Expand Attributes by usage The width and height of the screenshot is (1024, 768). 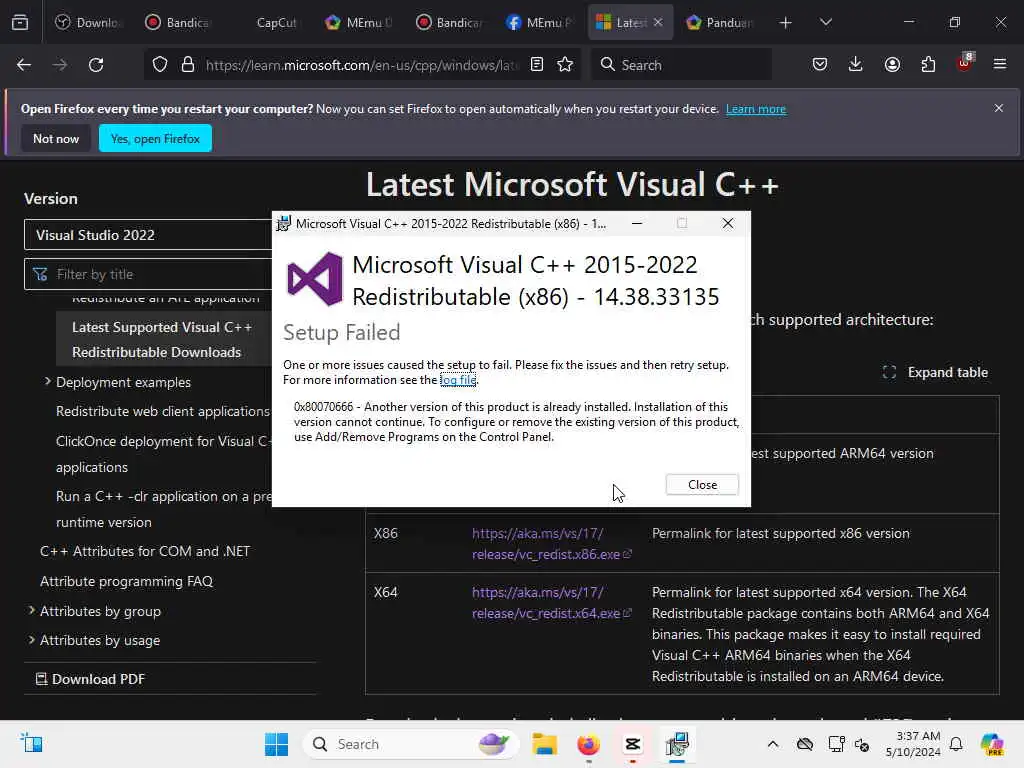pos(31,639)
